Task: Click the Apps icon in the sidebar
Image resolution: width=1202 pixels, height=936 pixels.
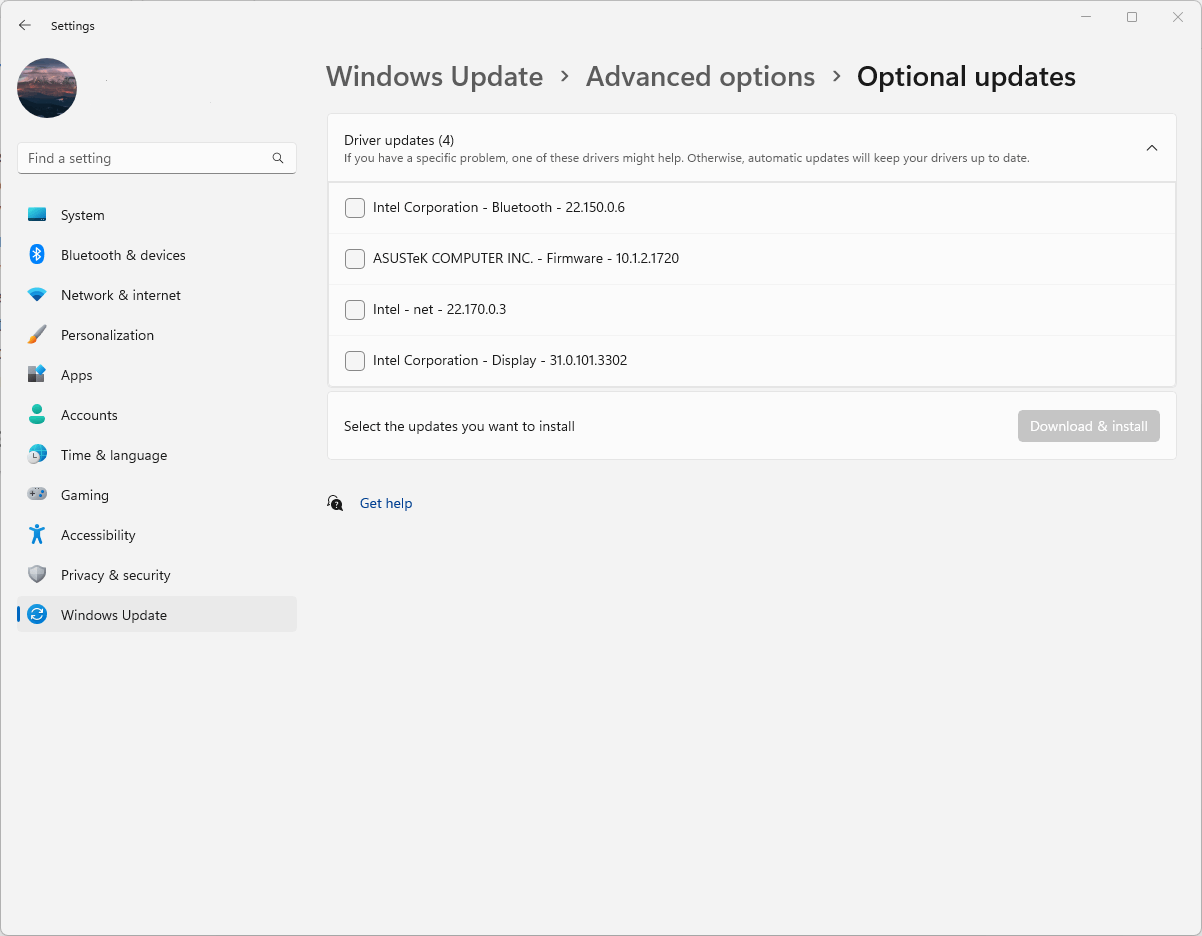Action: point(37,375)
